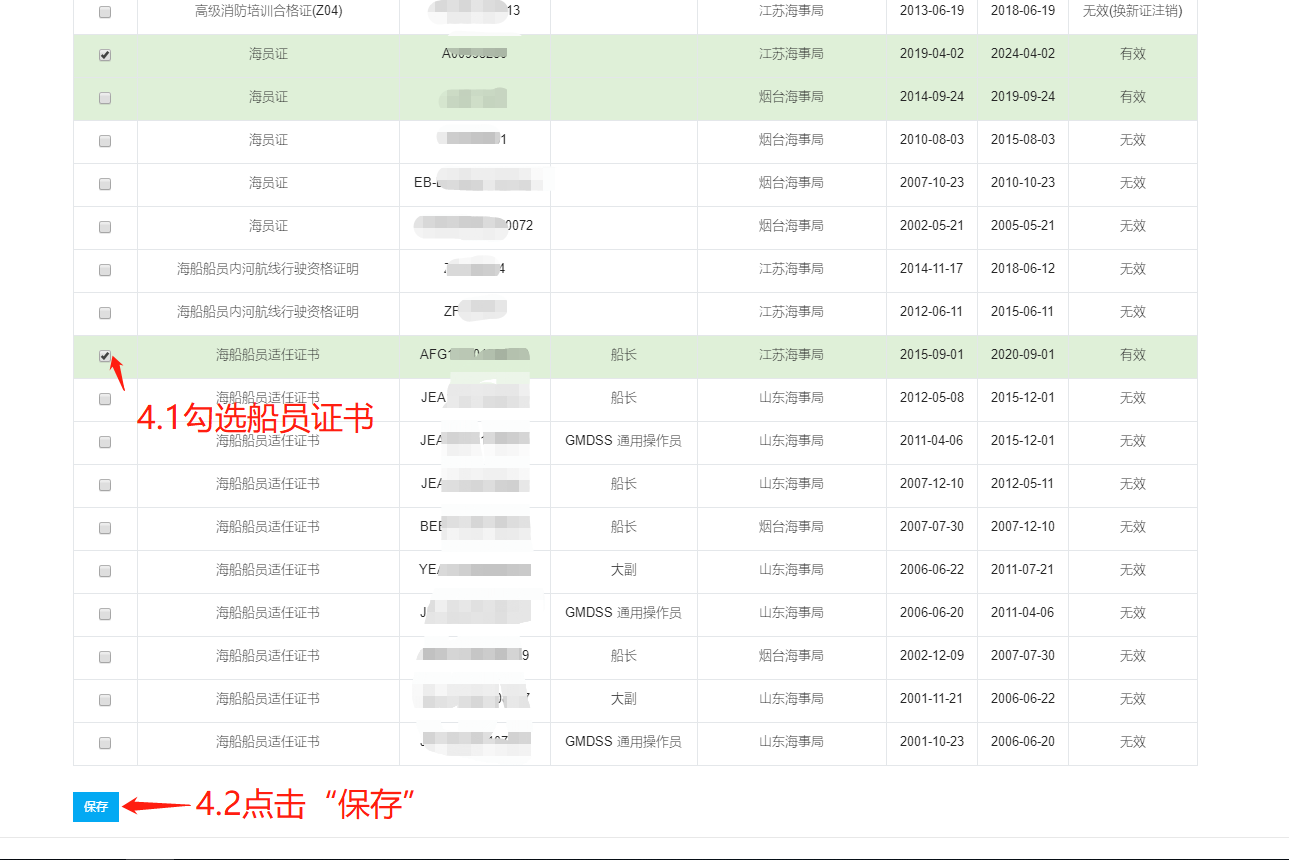Click the date 2019-04-02
This screenshot has width=1289, height=860.
click(931, 54)
